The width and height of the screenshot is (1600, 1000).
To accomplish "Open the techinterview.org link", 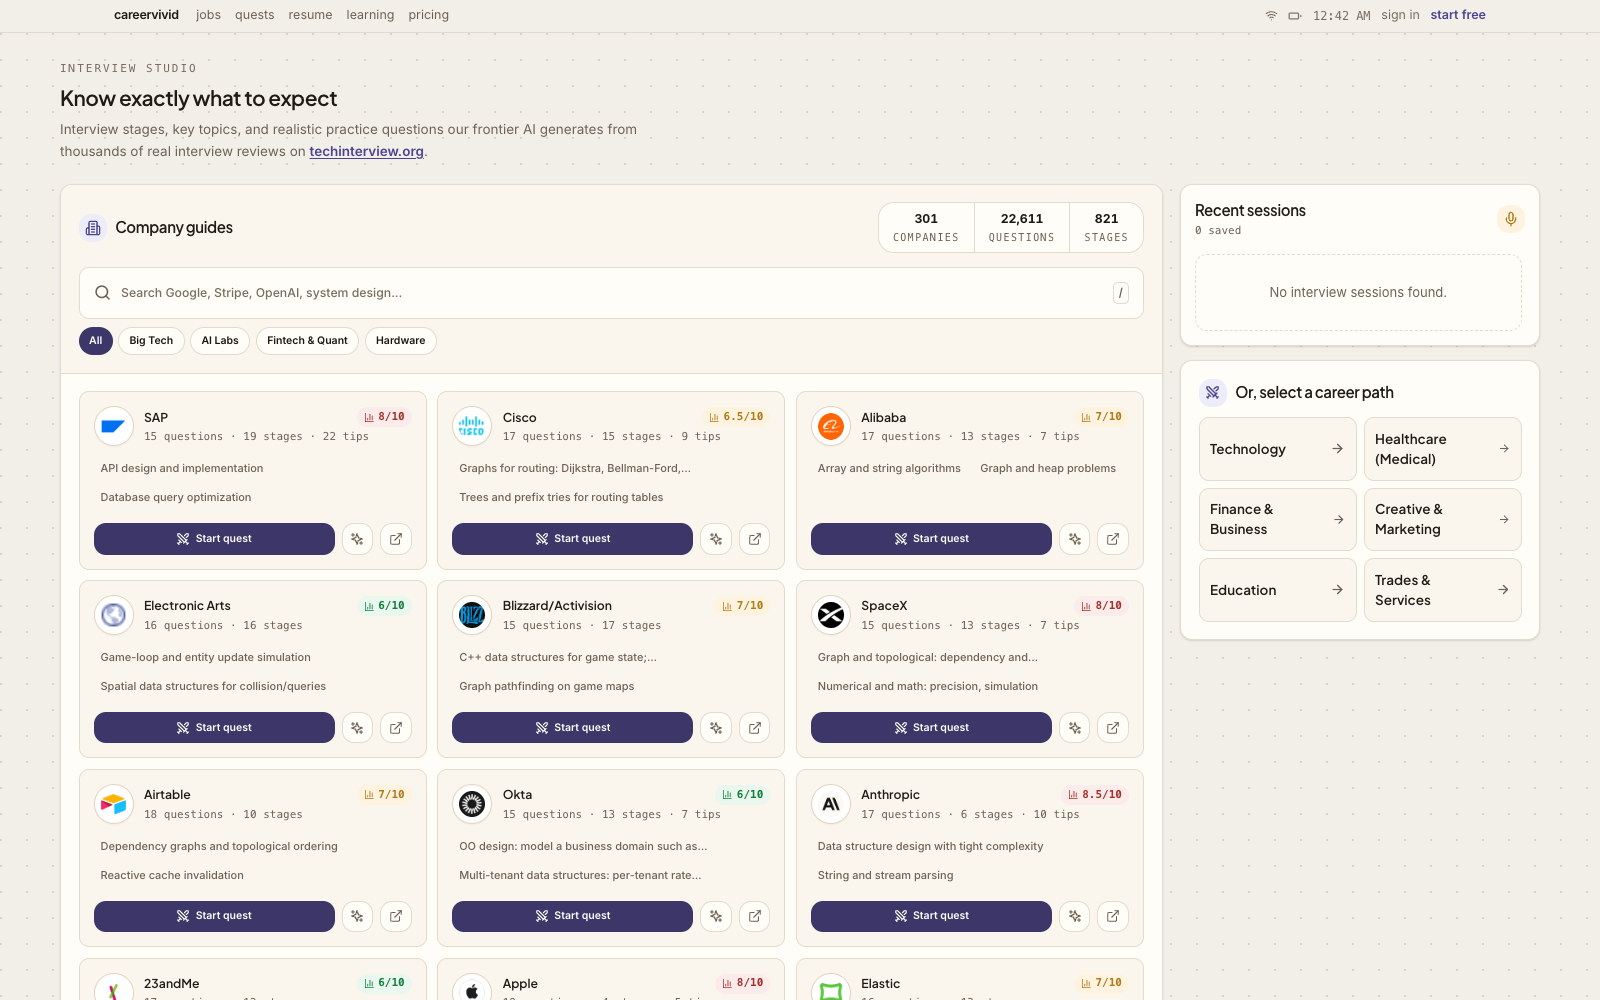I will [x=367, y=152].
